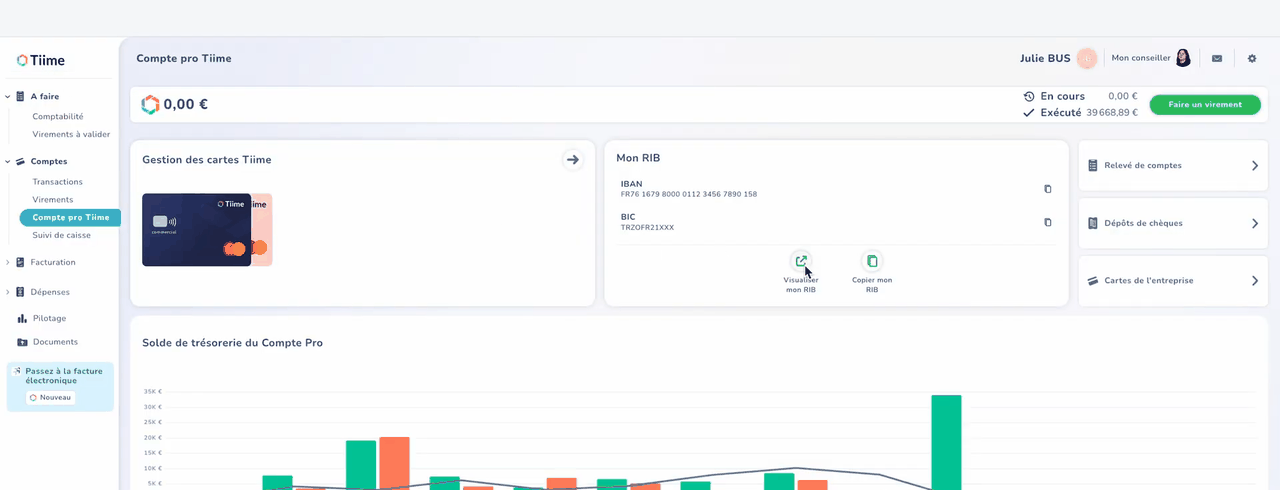Click the Dépôts de chèques icon
The image size is (1280, 490).
pos(1093,224)
